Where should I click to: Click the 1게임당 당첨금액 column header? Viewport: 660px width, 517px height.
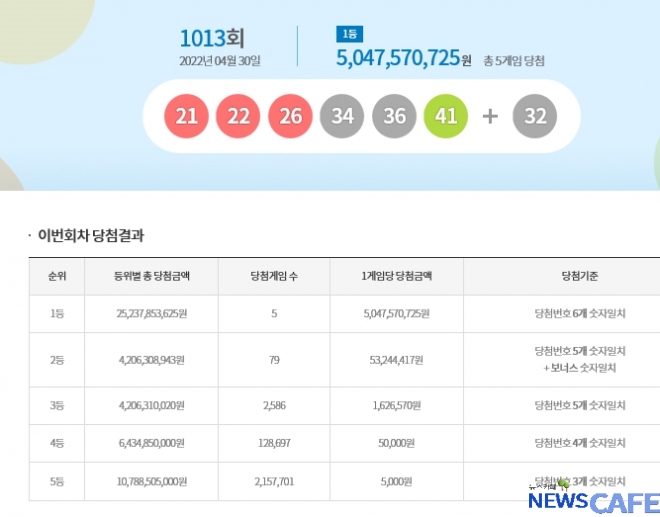pyautogui.click(x=396, y=276)
